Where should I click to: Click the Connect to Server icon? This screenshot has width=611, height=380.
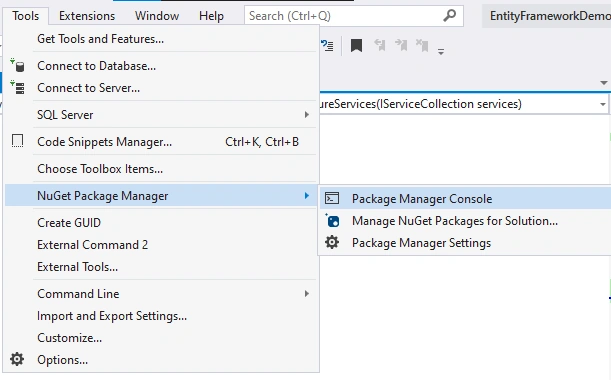pos(18,87)
